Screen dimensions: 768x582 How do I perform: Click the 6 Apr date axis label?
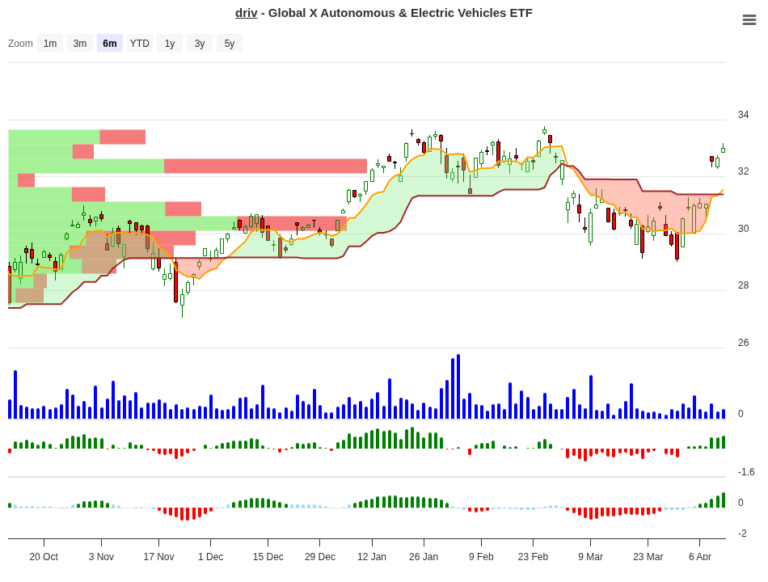[x=700, y=557]
